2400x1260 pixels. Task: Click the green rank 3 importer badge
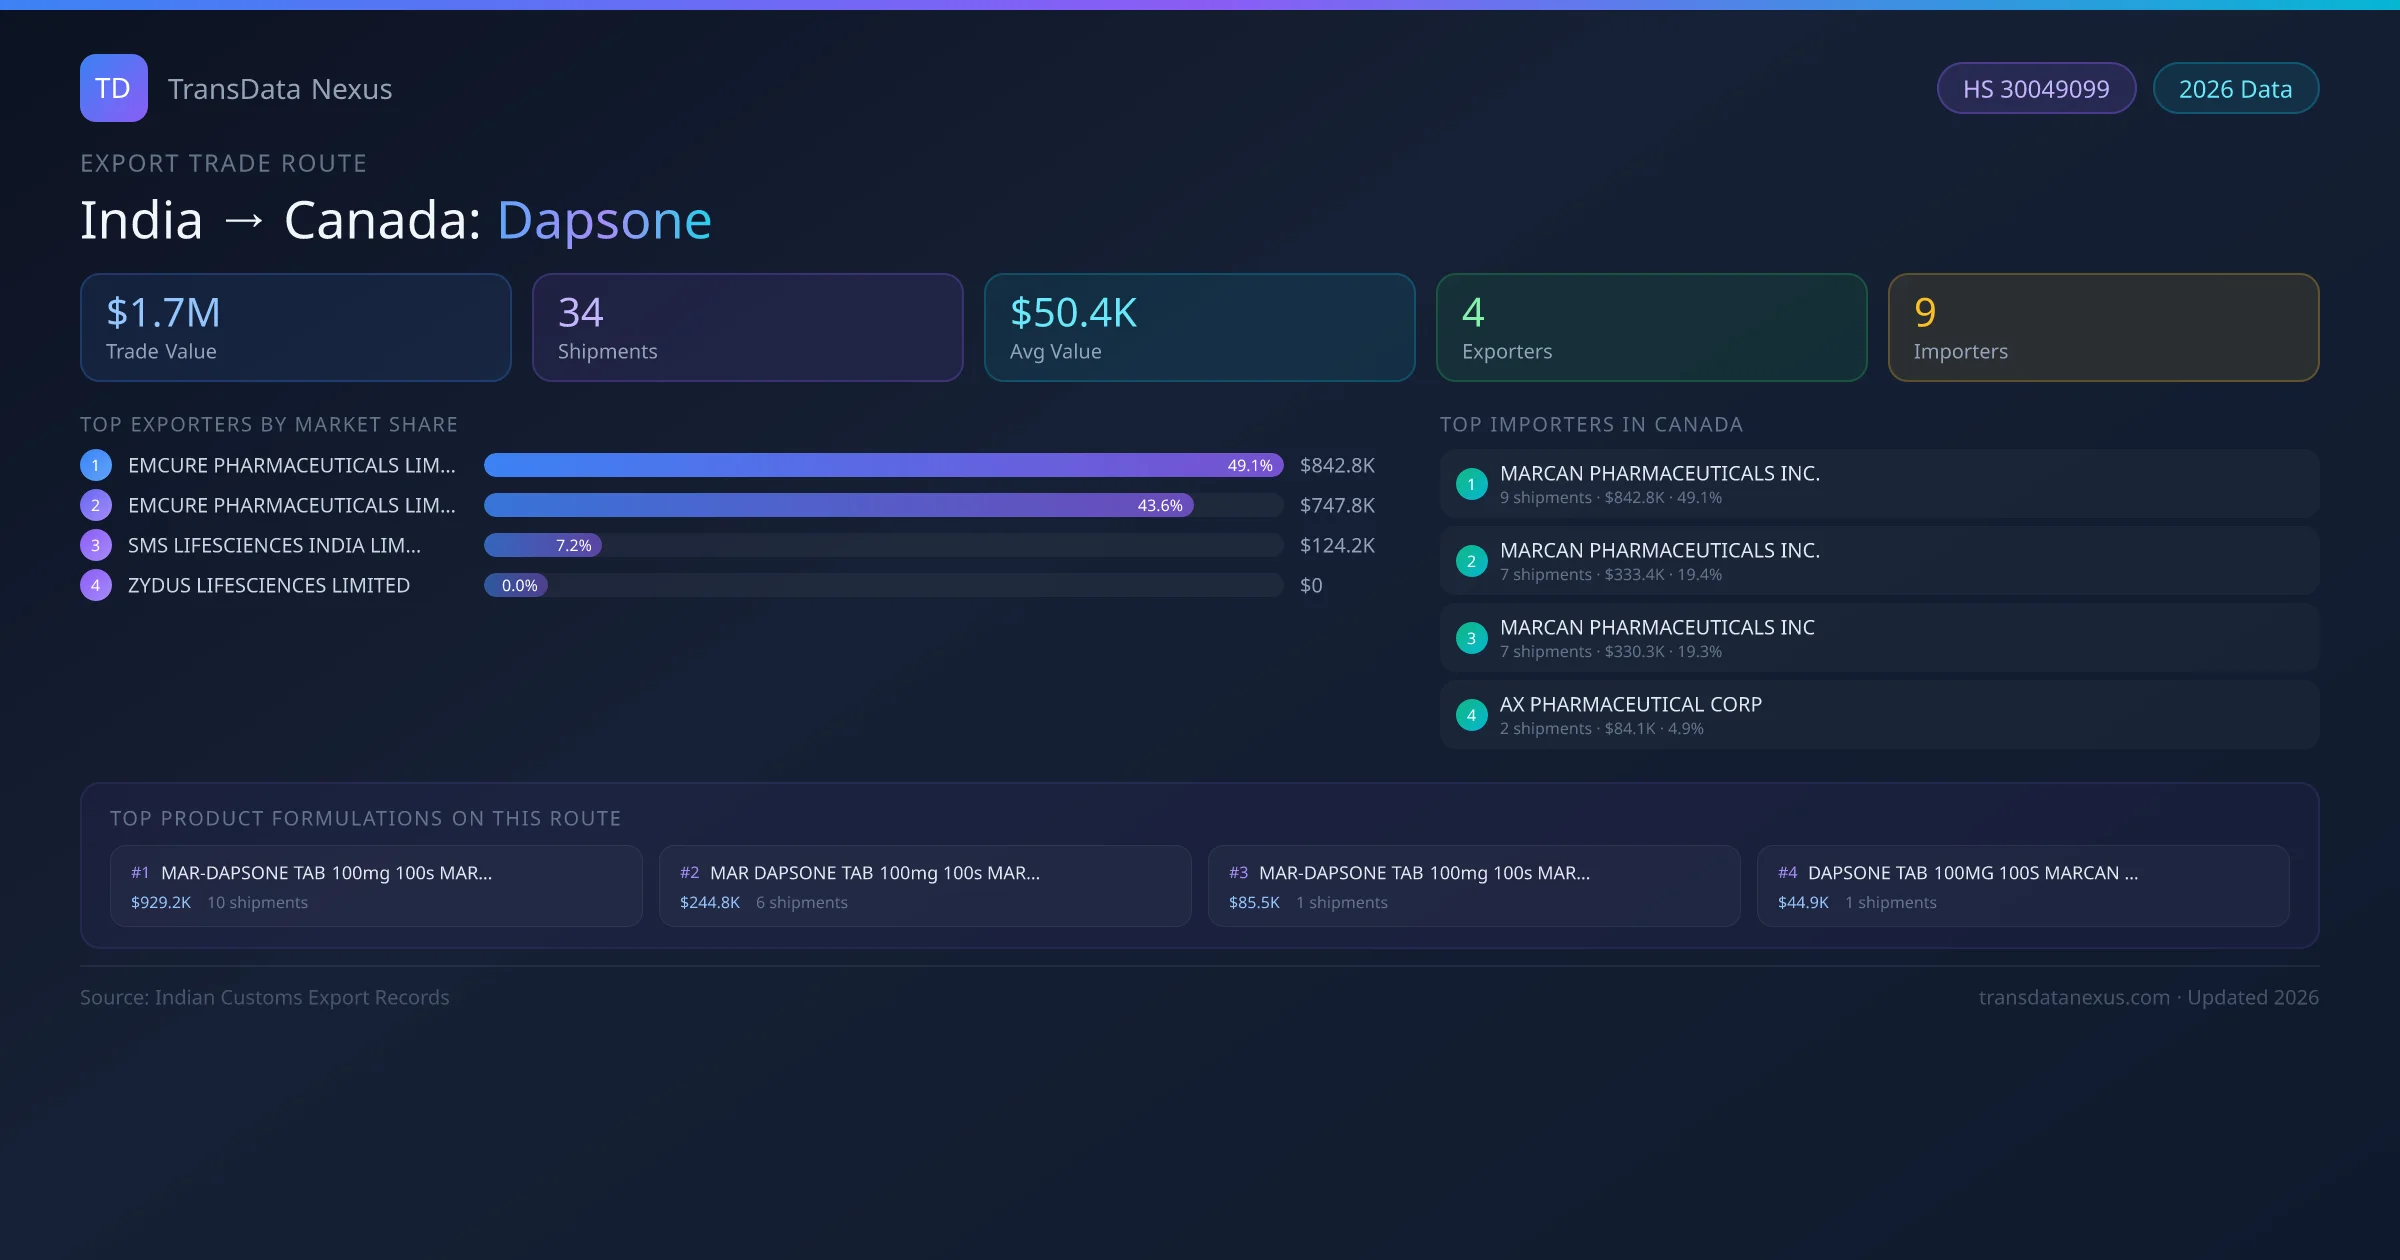[x=1471, y=638]
